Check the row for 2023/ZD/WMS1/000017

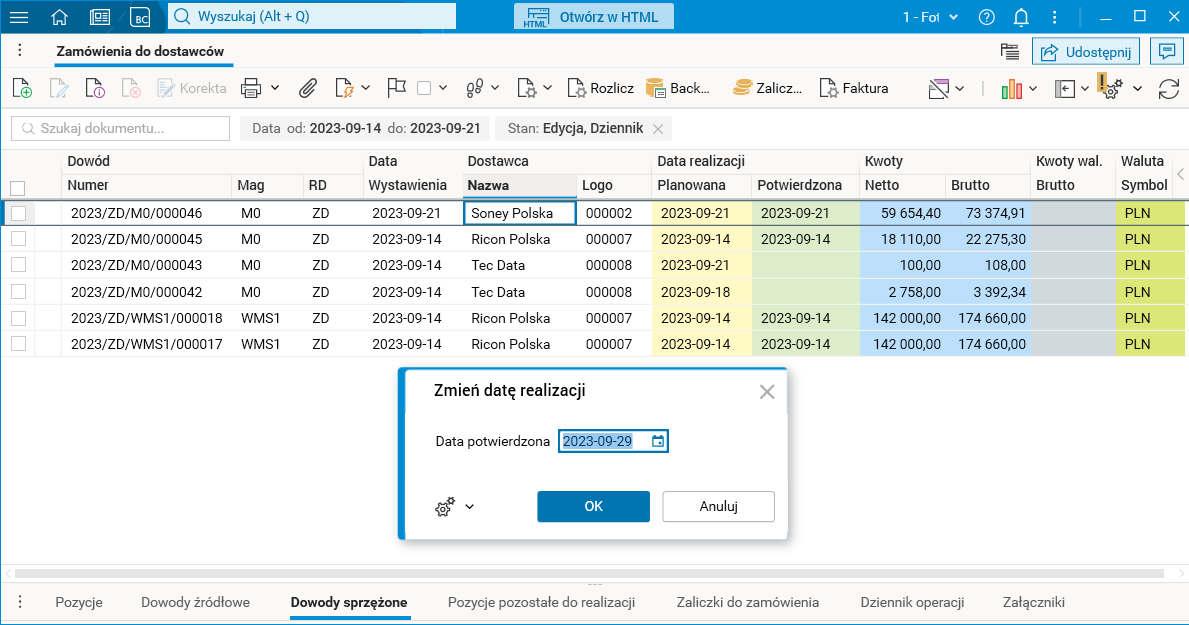pyautogui.click(x=19, y=344)
